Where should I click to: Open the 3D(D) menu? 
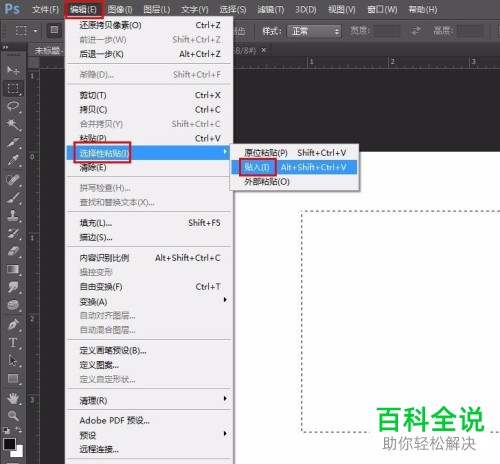click(x=305, y=9)
